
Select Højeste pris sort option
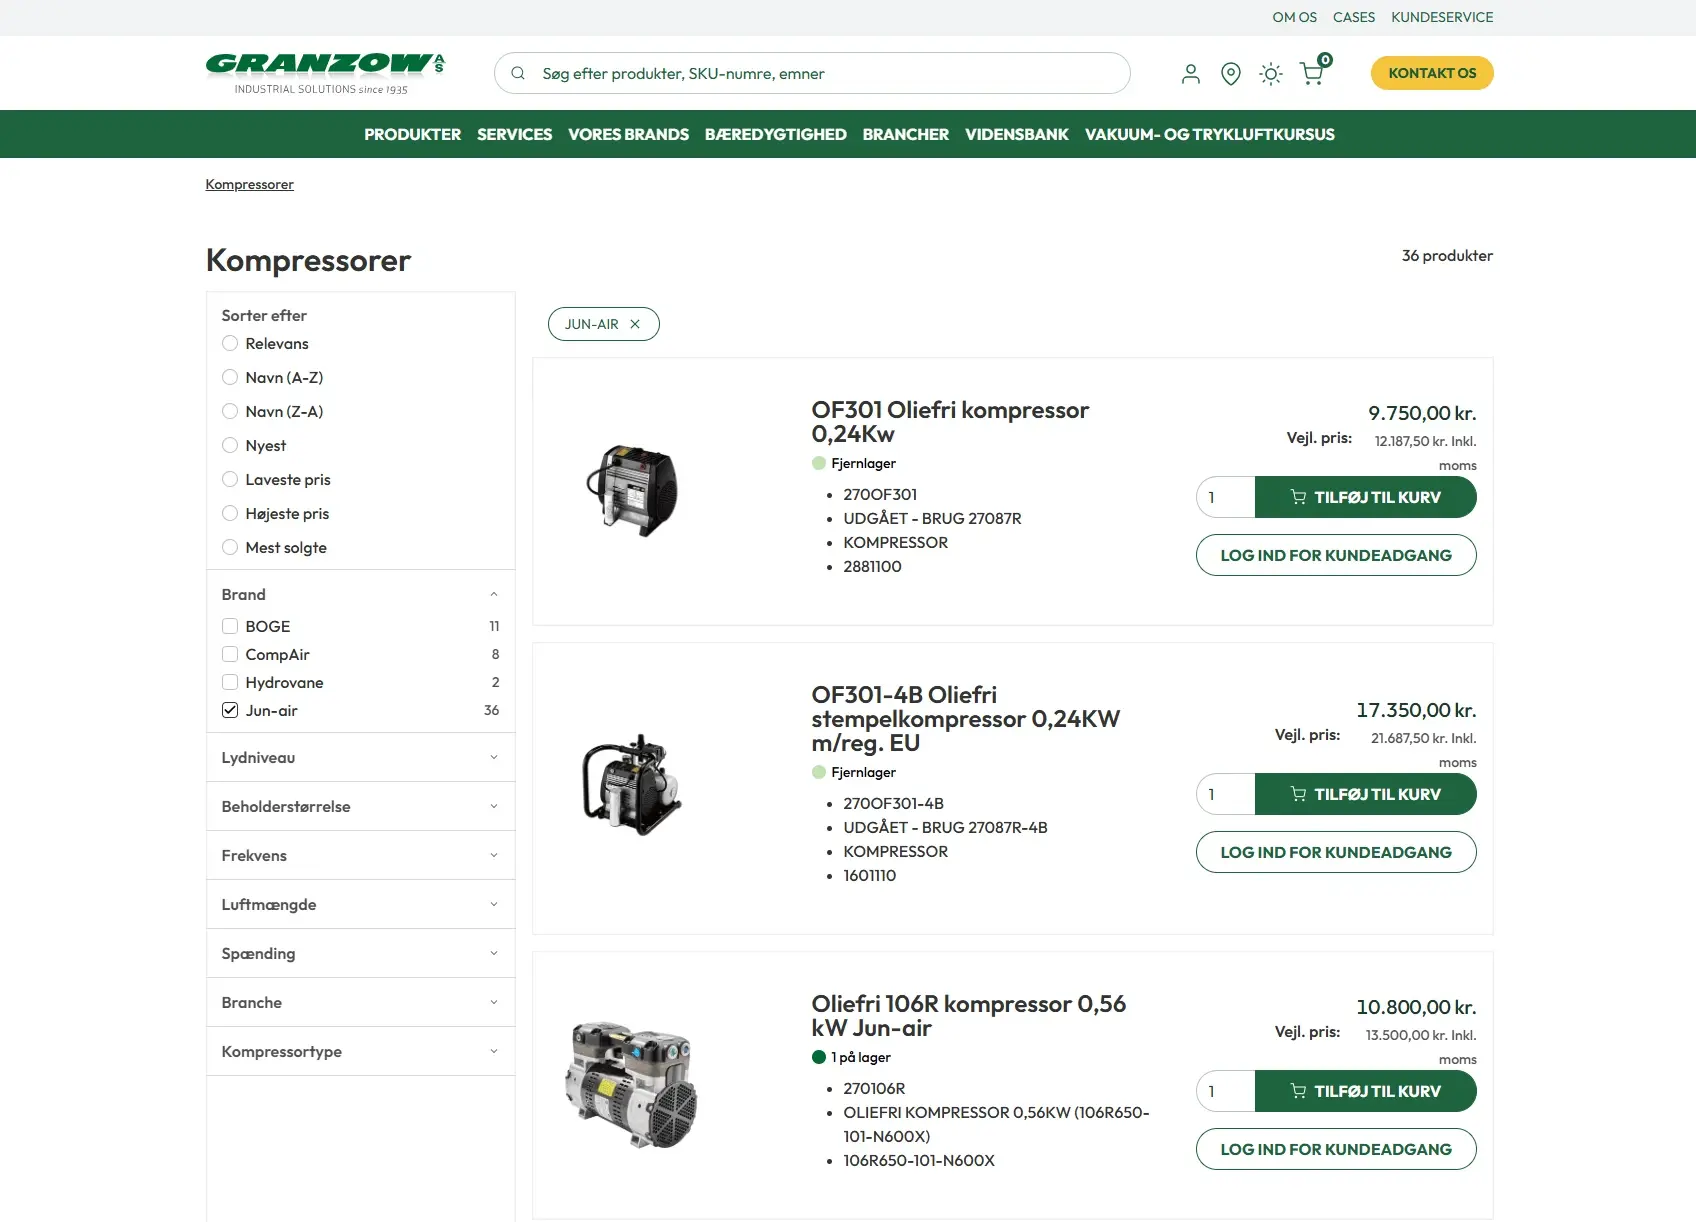[x=230, y=513]
